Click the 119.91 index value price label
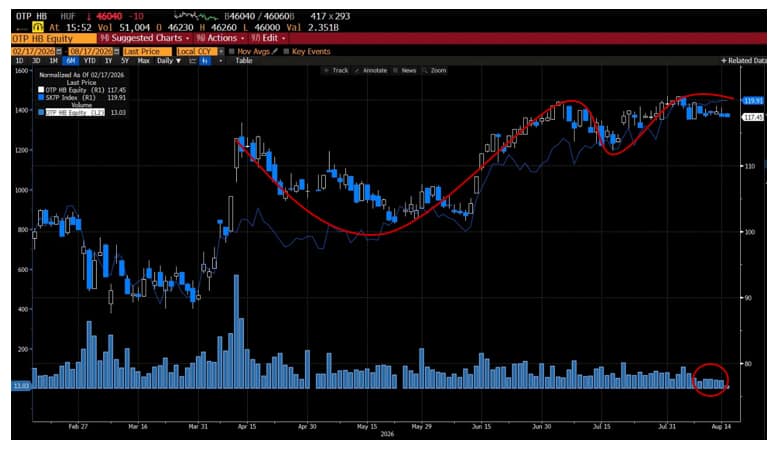Viewport: 778px width, 450px height. [x=753, y=101]
